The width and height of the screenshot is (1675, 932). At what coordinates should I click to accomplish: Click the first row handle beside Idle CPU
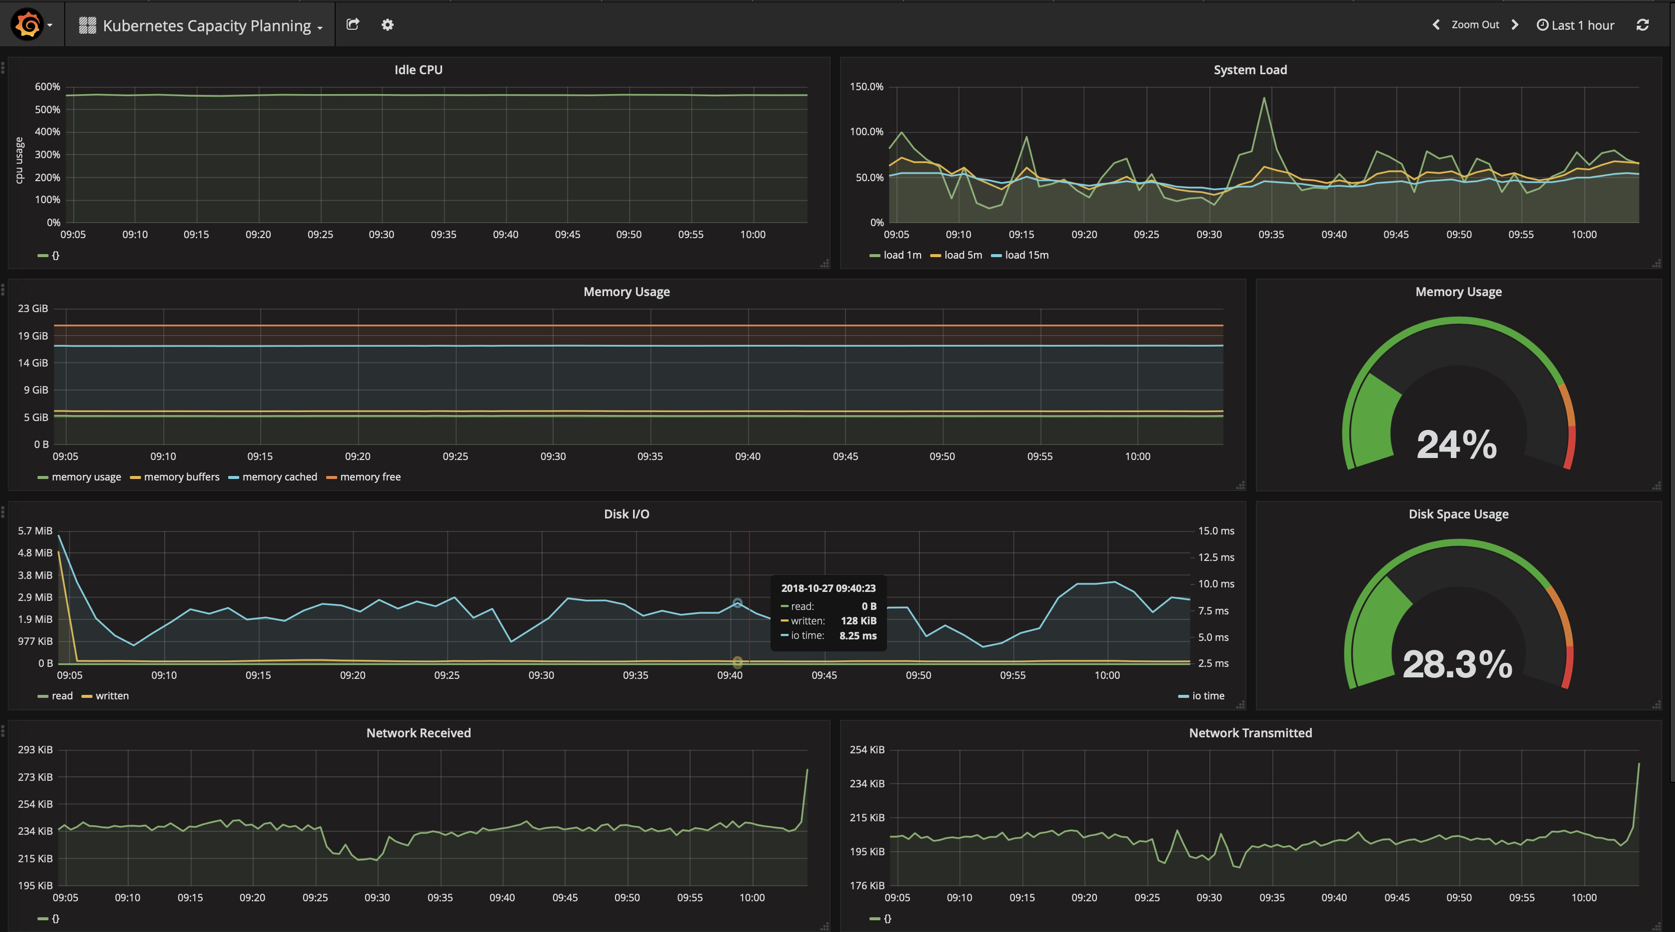pyautogui.click(x=3, y=68)
